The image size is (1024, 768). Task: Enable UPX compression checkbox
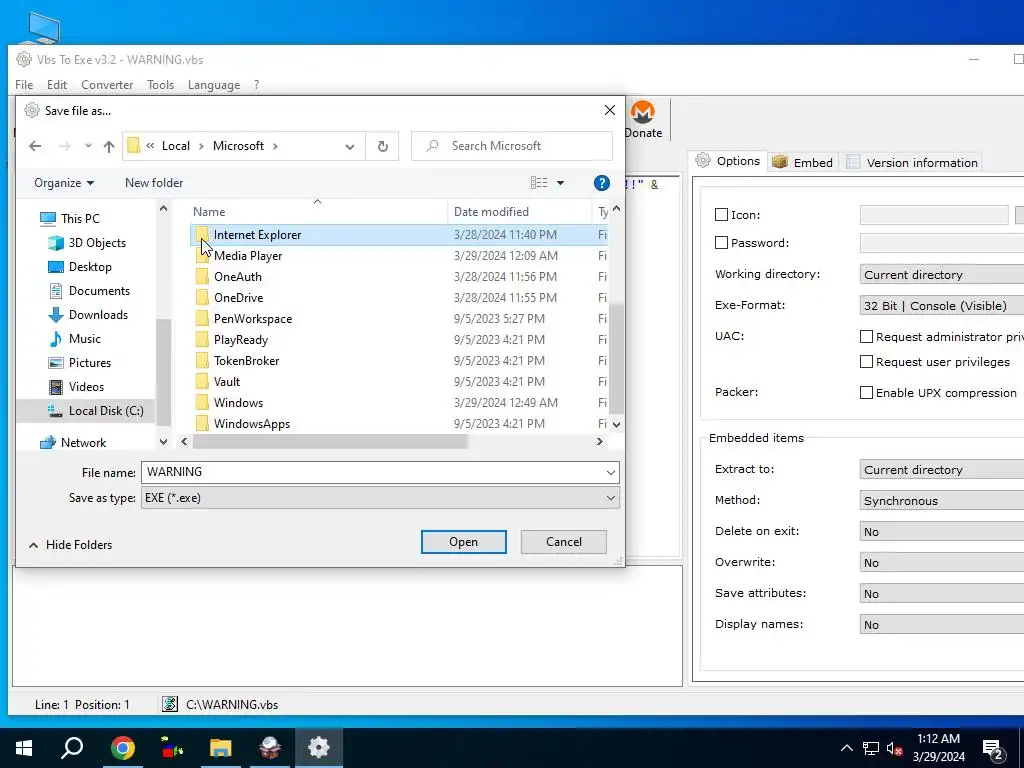866,393
